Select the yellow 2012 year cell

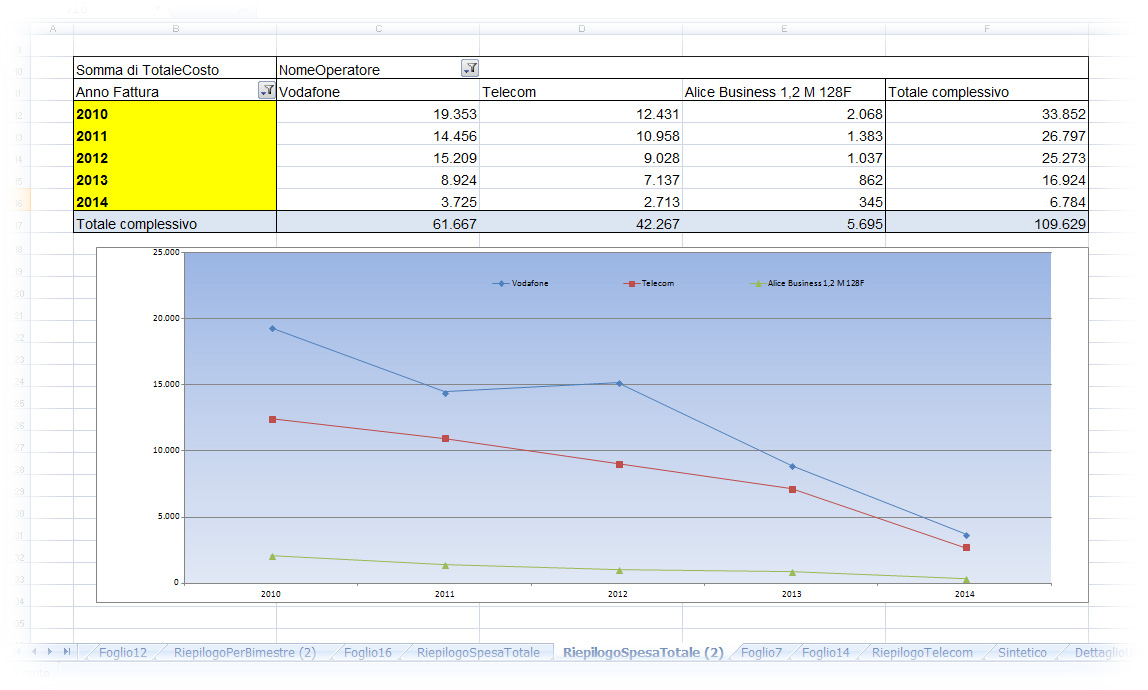[x=175, y=157]
